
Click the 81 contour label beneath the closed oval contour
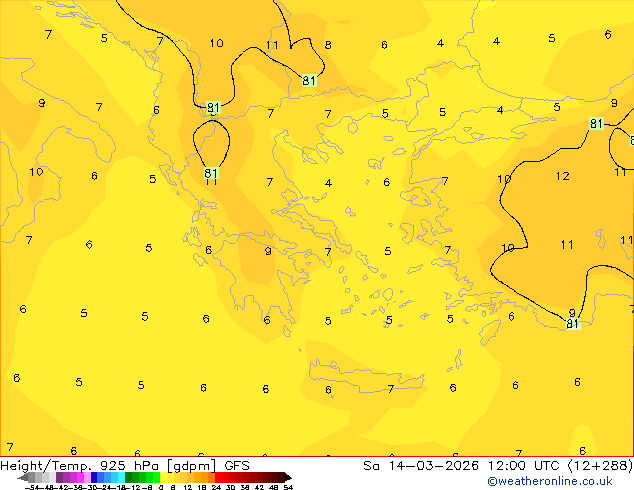tap(211, 173)
